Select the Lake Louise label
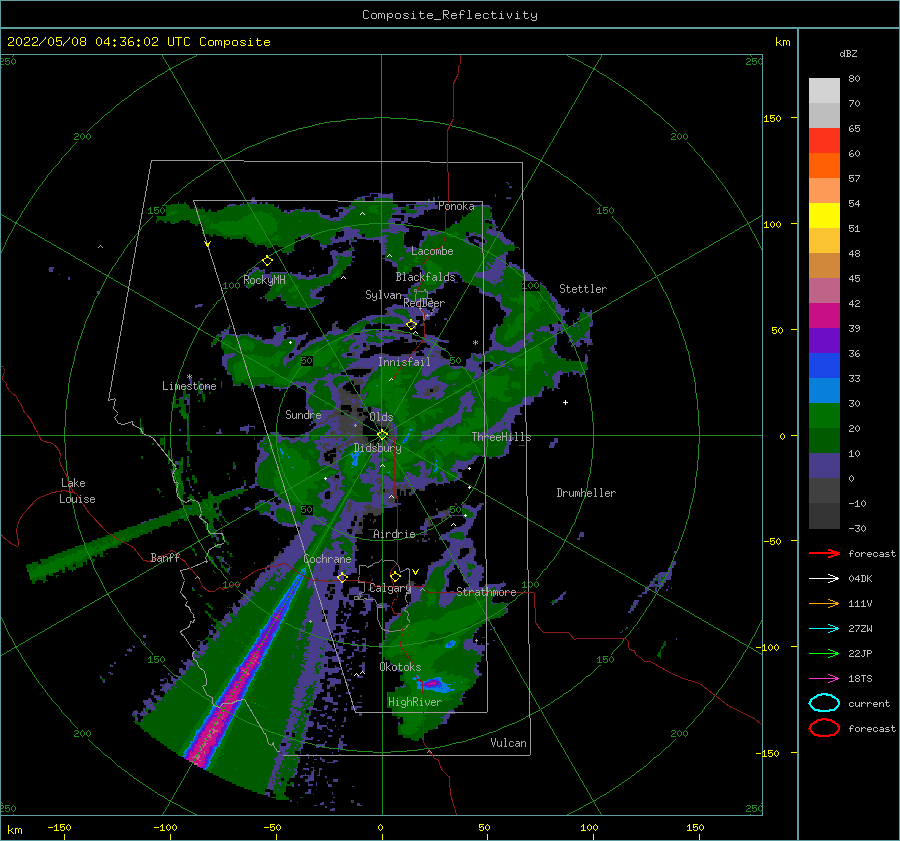The image size is (900, 841). 77,491
